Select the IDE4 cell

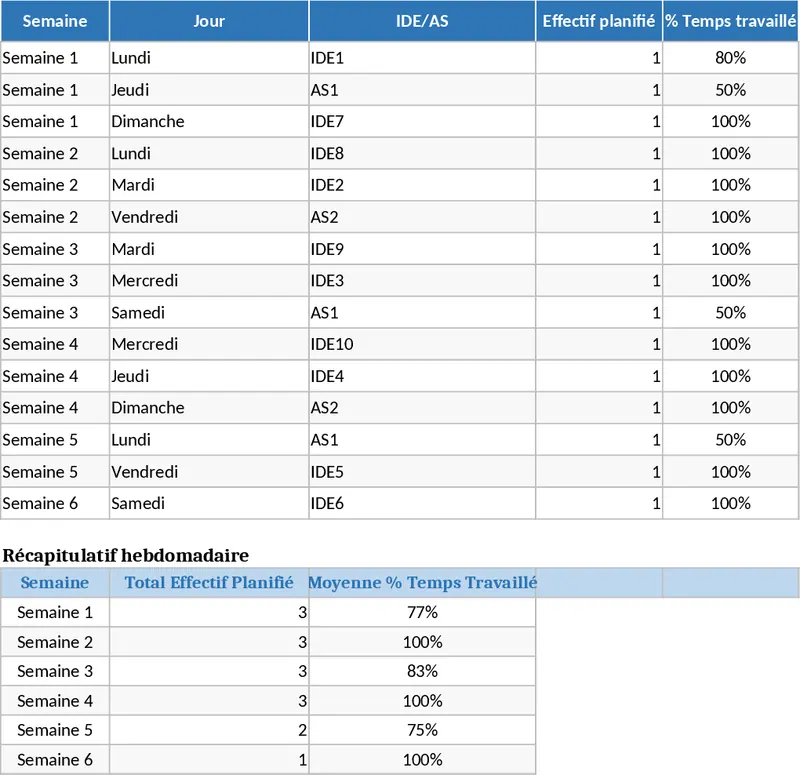[x=422, y=377]
